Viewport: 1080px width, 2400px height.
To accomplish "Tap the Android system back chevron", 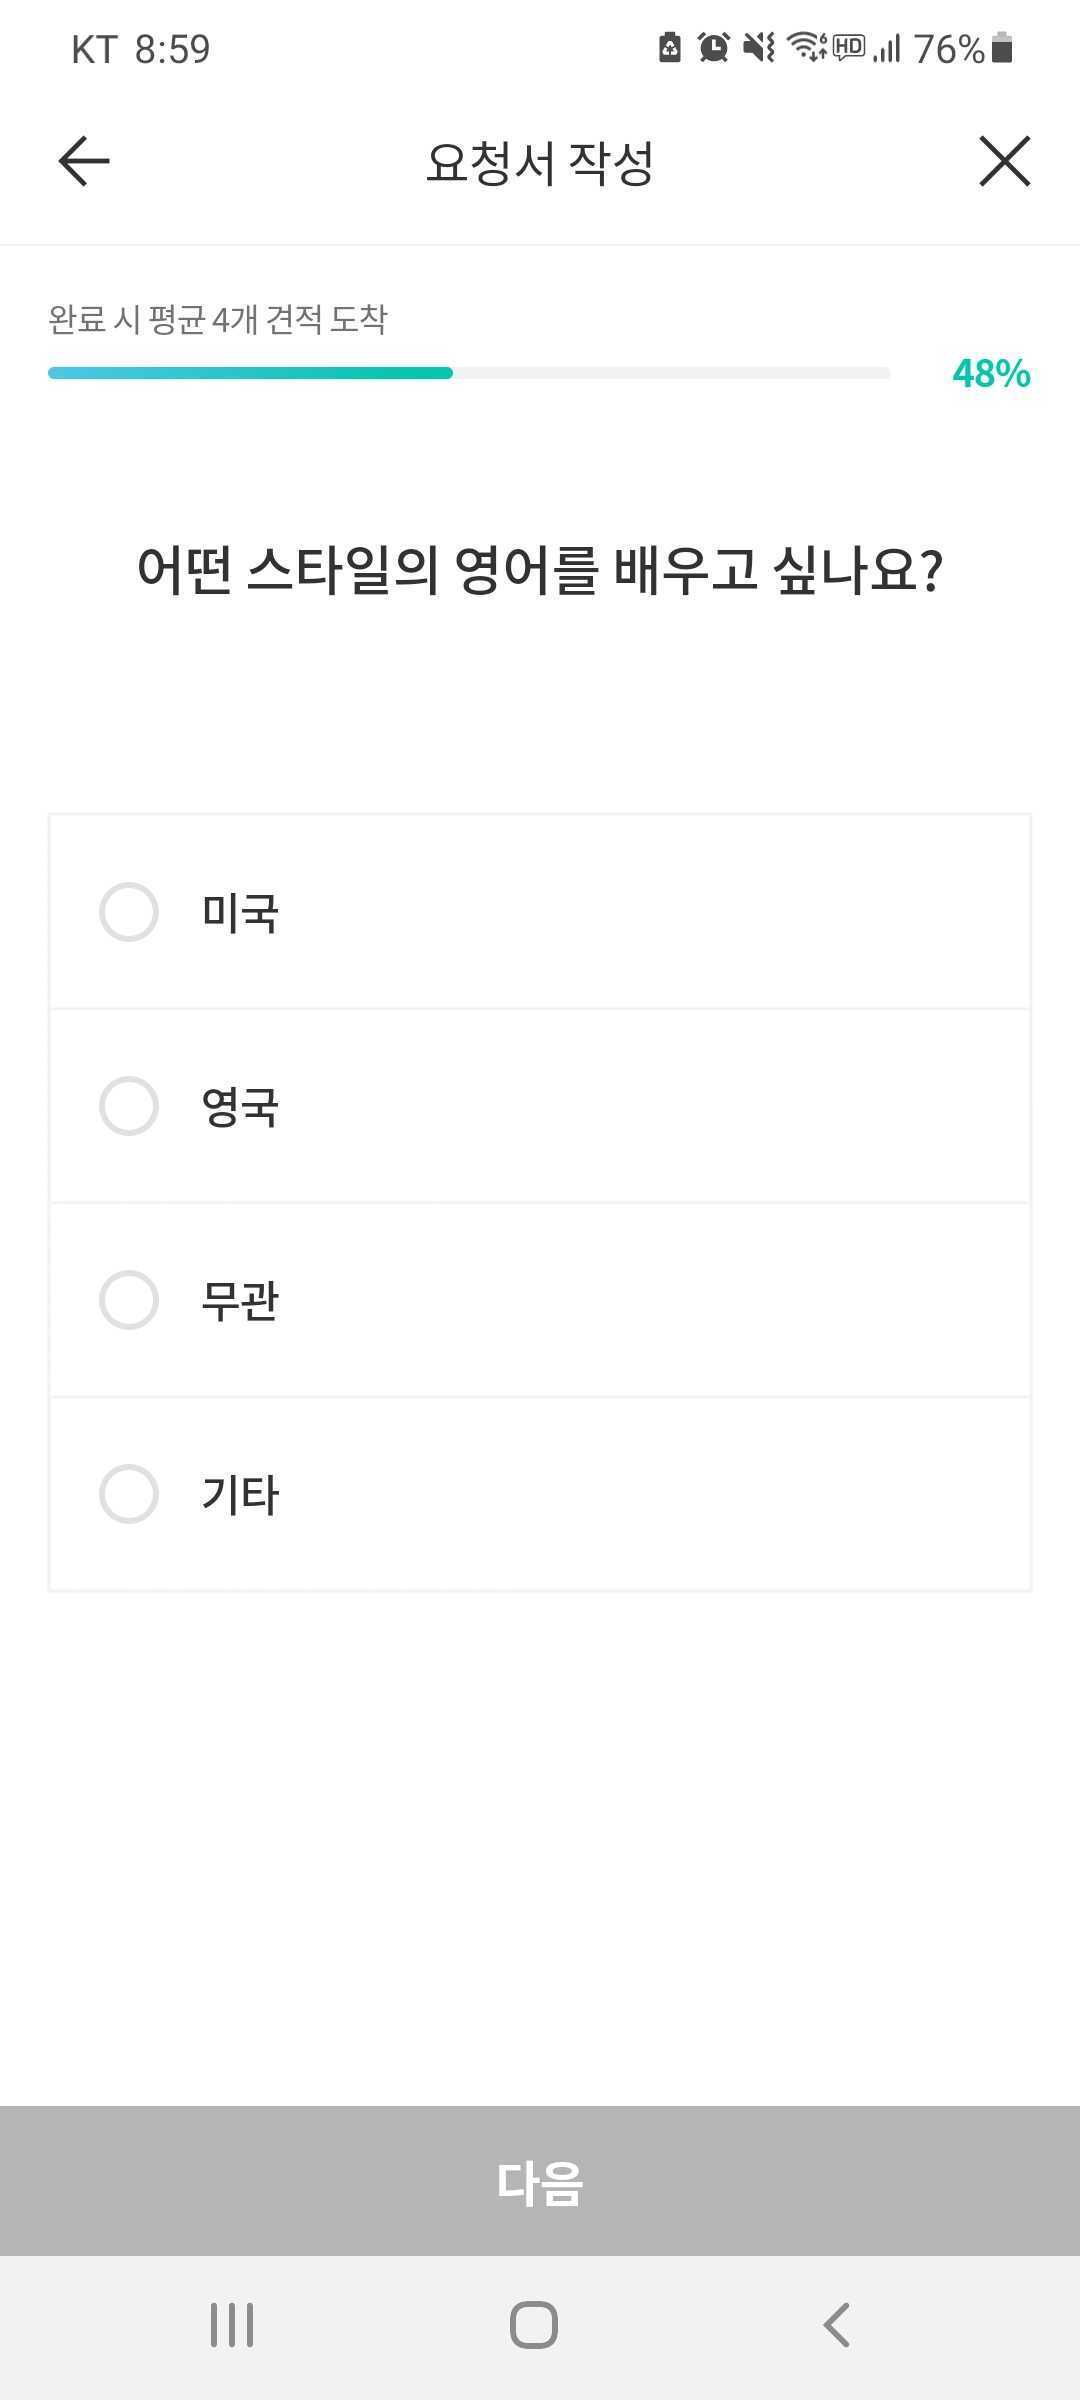I will click(x=838, y=2324).
